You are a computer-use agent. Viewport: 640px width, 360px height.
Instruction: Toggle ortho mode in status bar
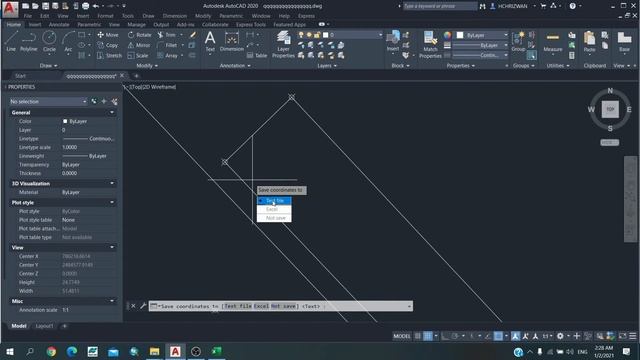coord(445,336)
